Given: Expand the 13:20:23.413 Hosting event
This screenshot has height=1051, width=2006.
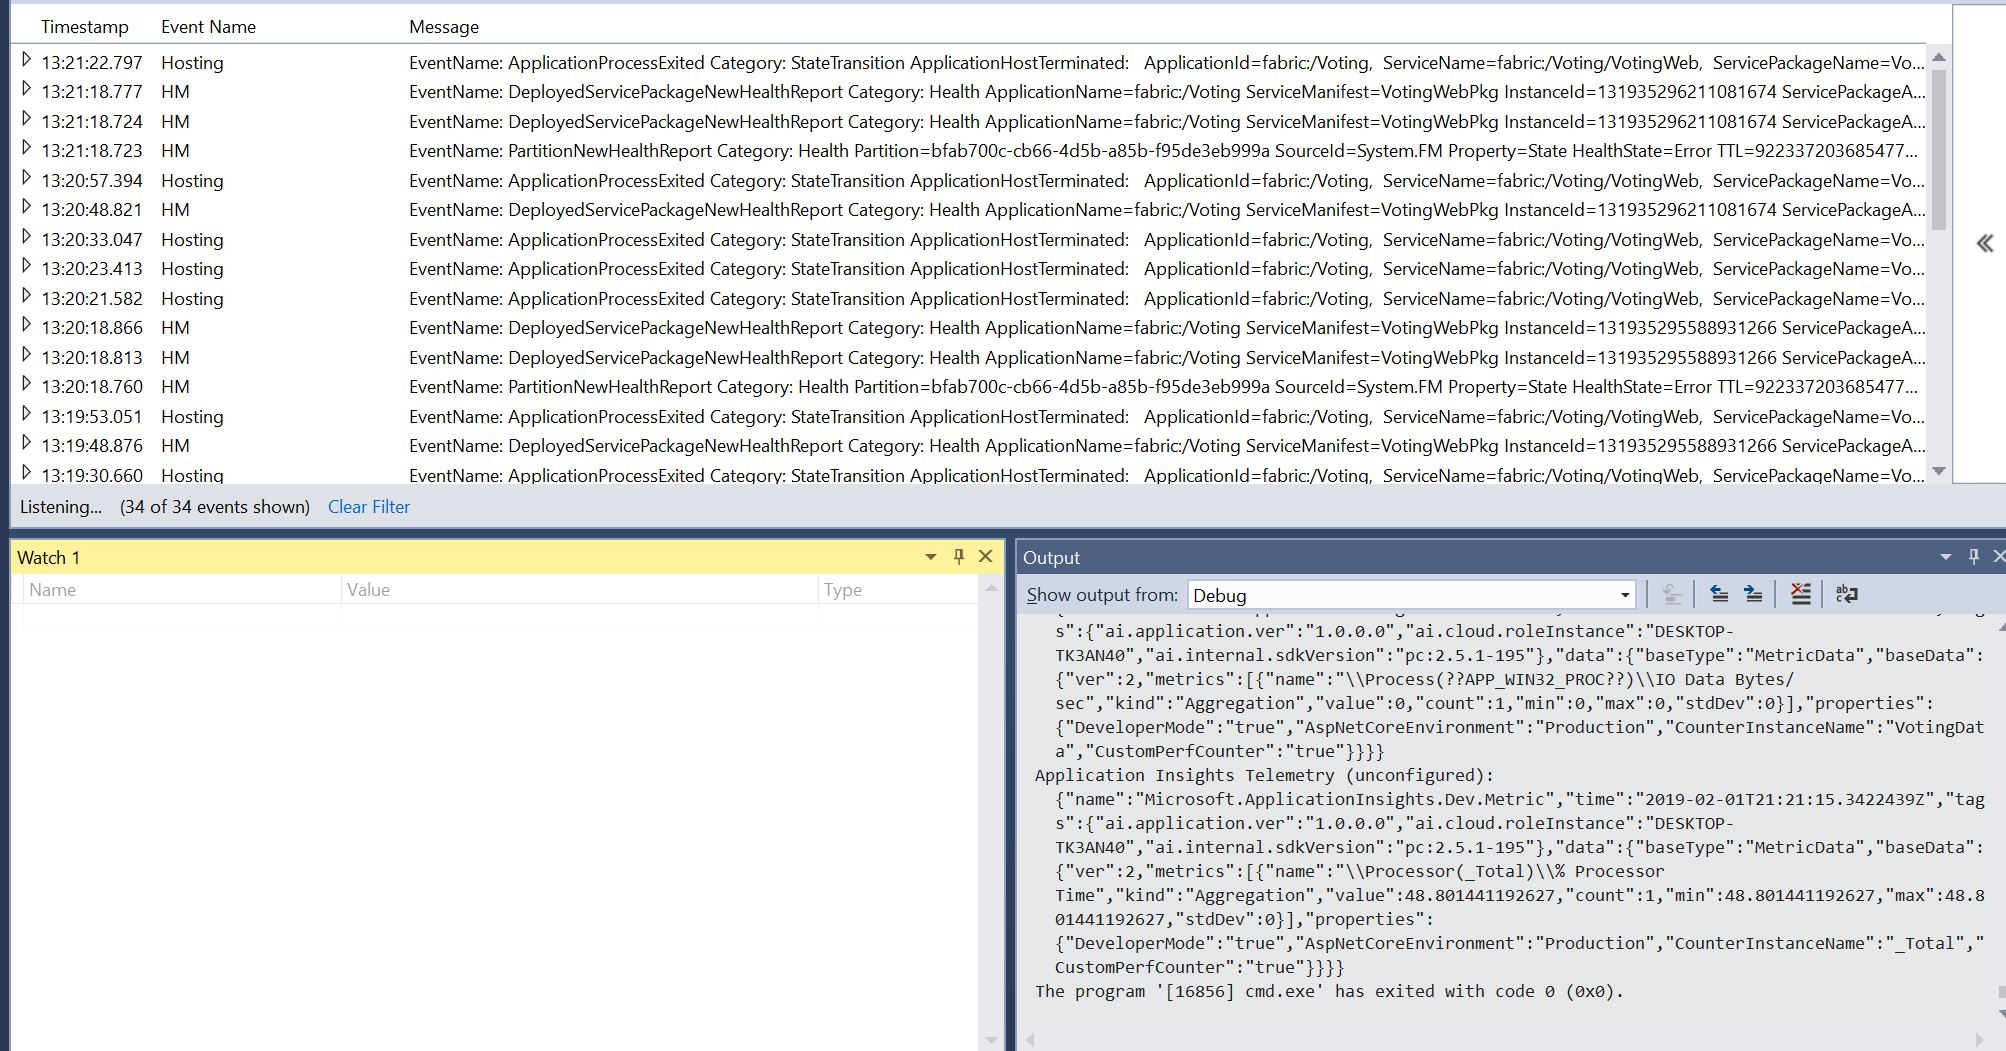Looking at the screenshot, I should point(26,267).
